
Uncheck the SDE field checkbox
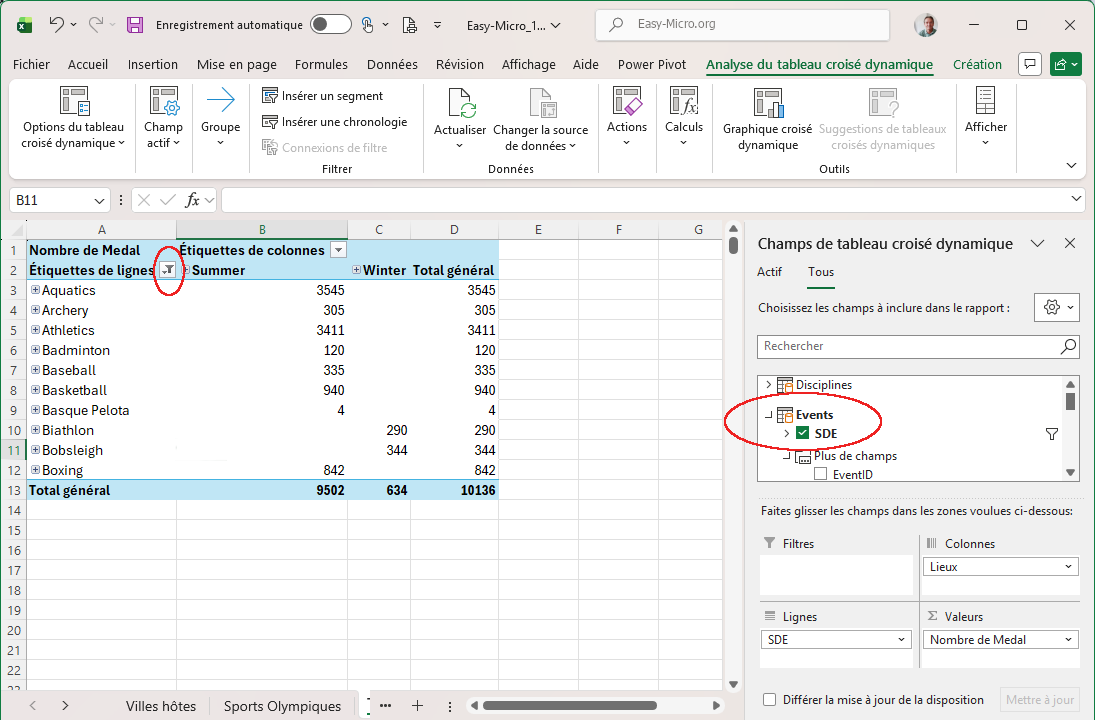(802, 433)
